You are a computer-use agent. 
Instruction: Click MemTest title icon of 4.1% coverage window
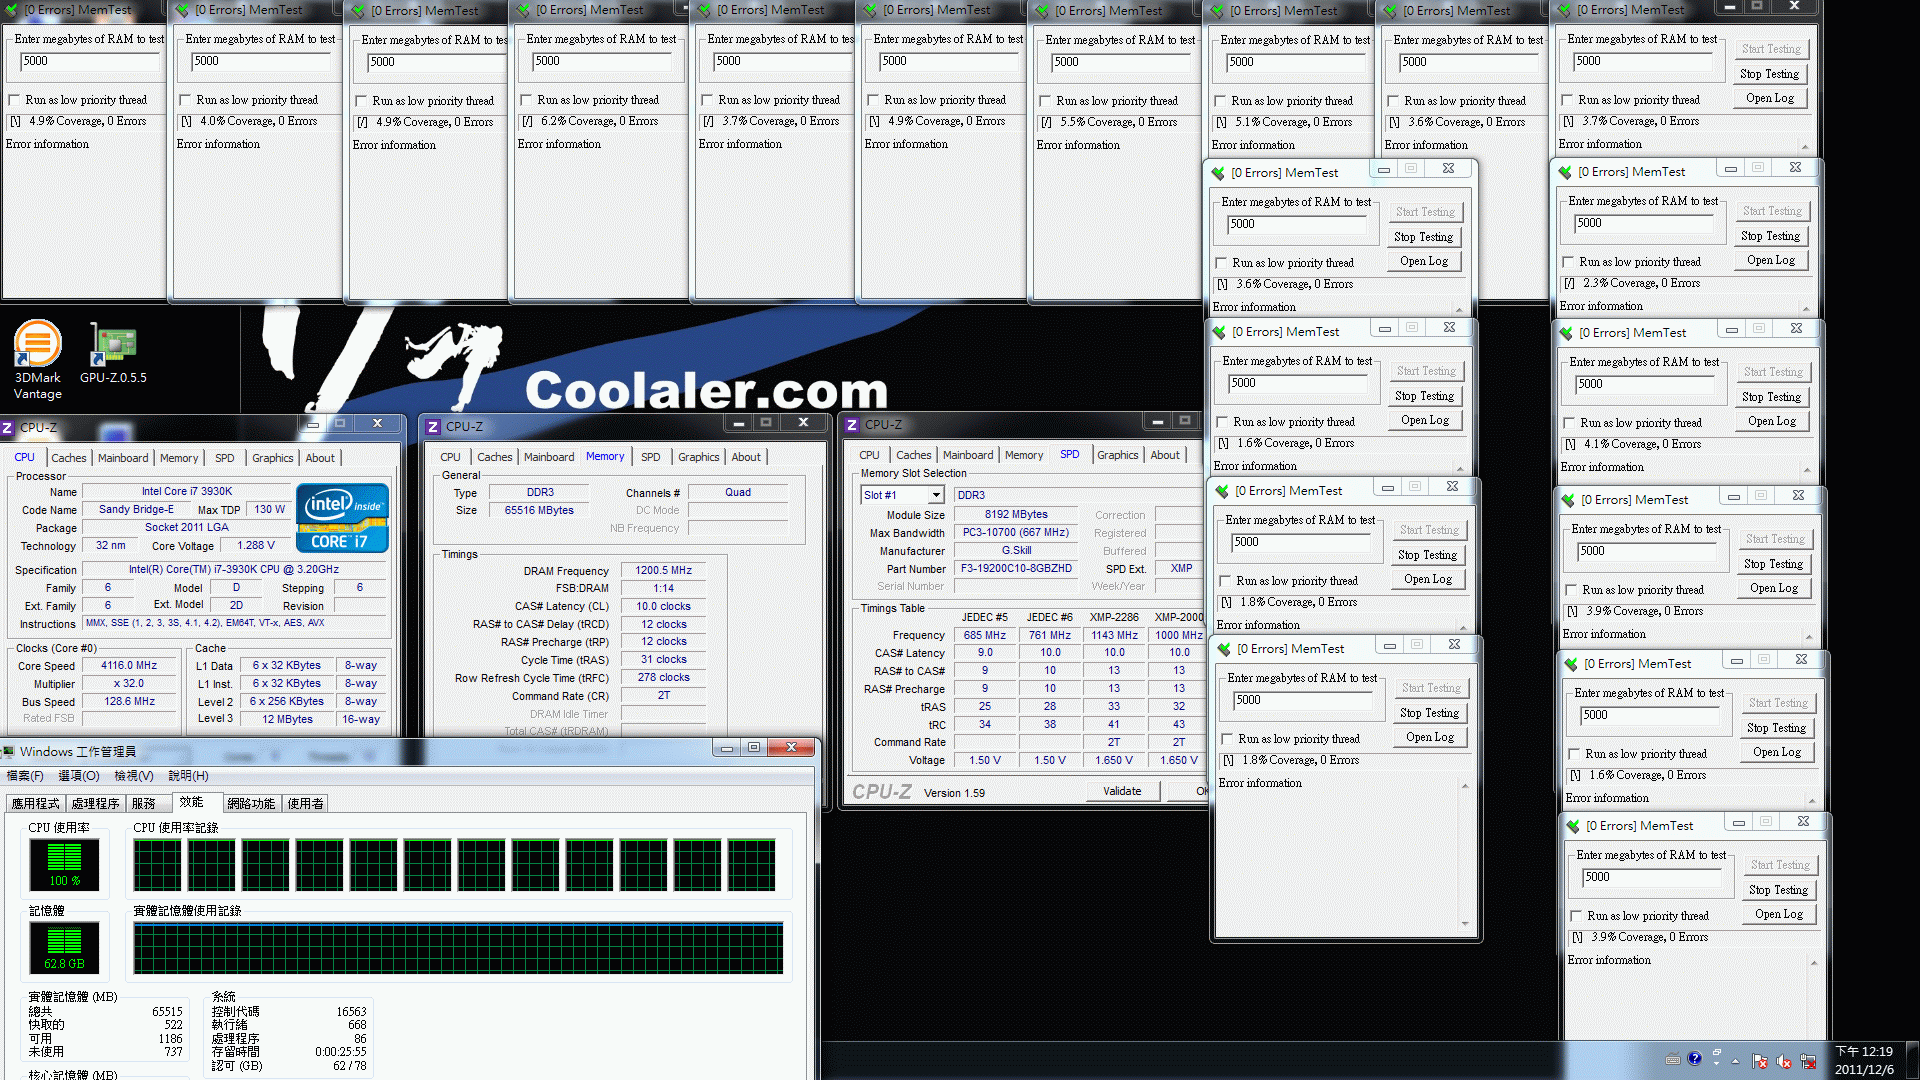(x=1566, y=333)
